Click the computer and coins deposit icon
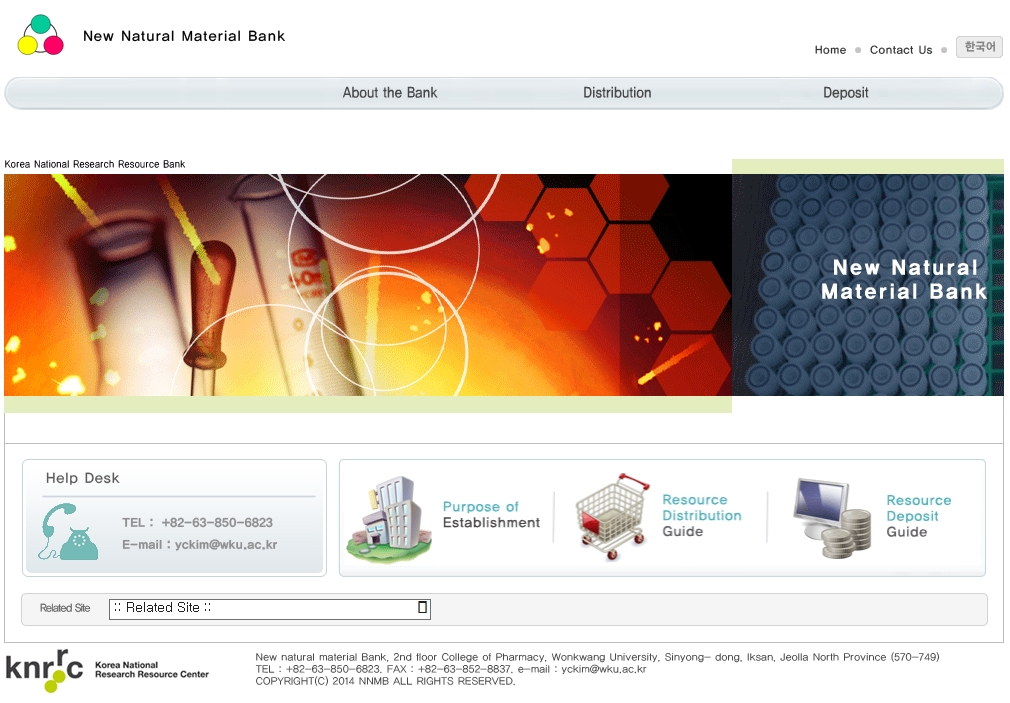The height and width of the screenshot is (703, 1010). (832, 519)
